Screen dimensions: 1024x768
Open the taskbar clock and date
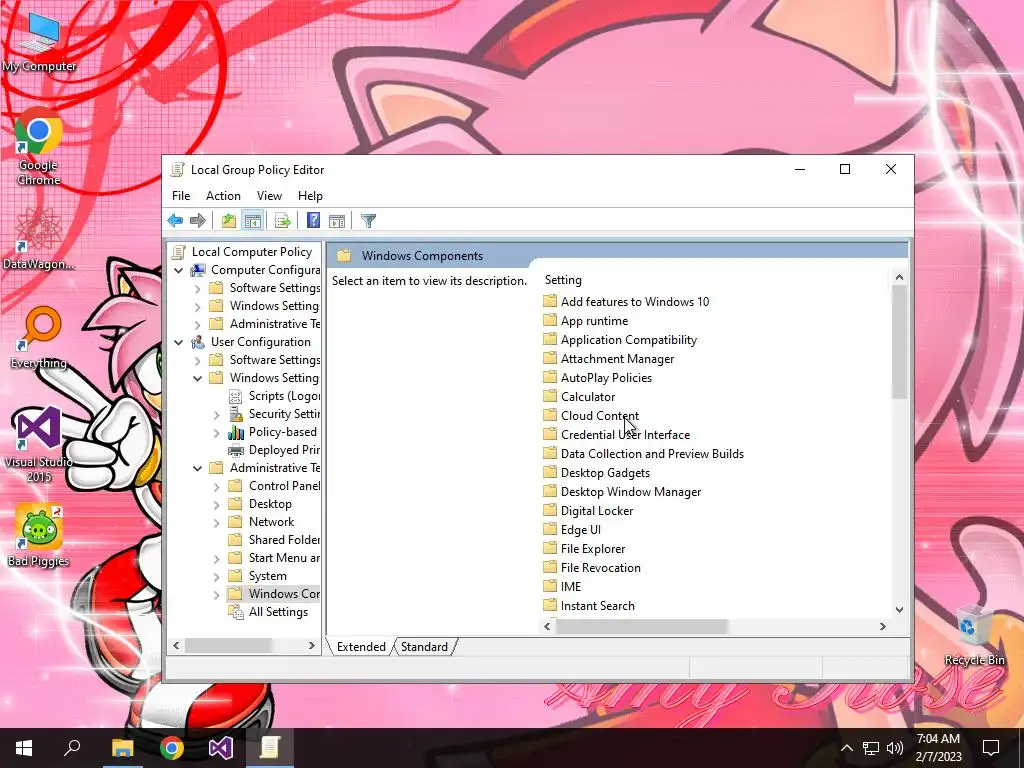click(938, 748)
